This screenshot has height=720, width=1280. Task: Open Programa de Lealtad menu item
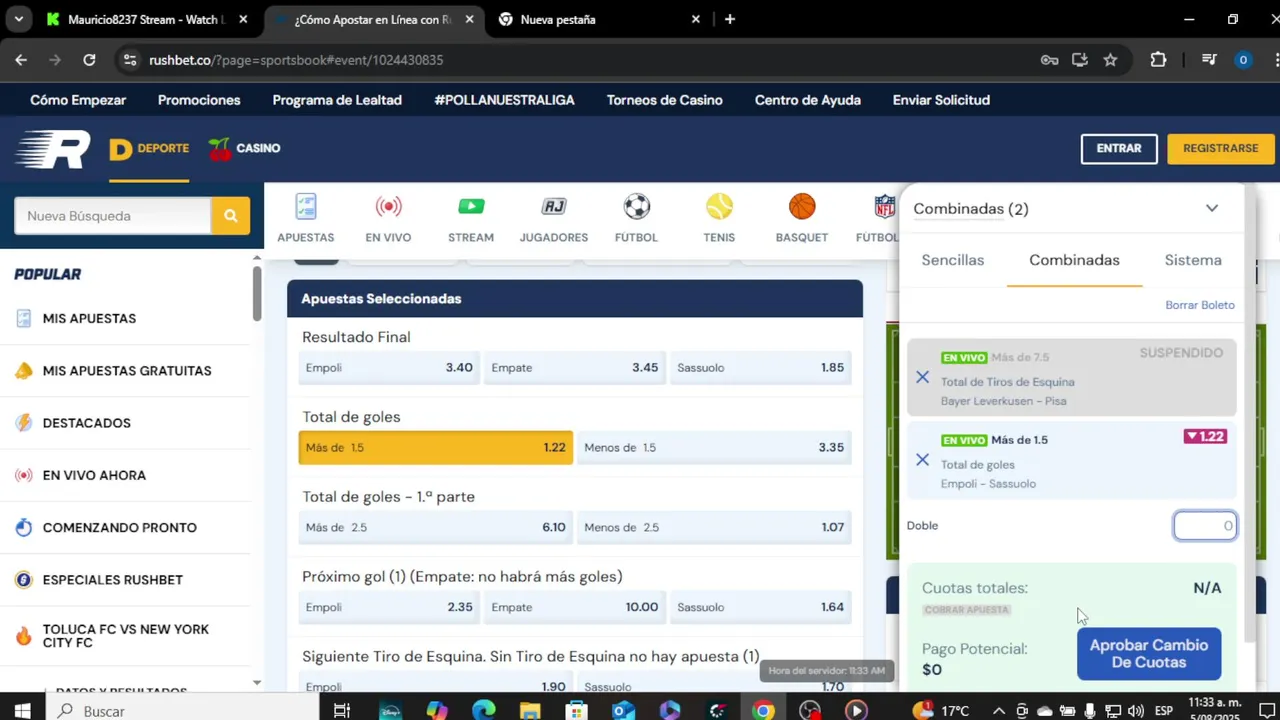point(337,100)
